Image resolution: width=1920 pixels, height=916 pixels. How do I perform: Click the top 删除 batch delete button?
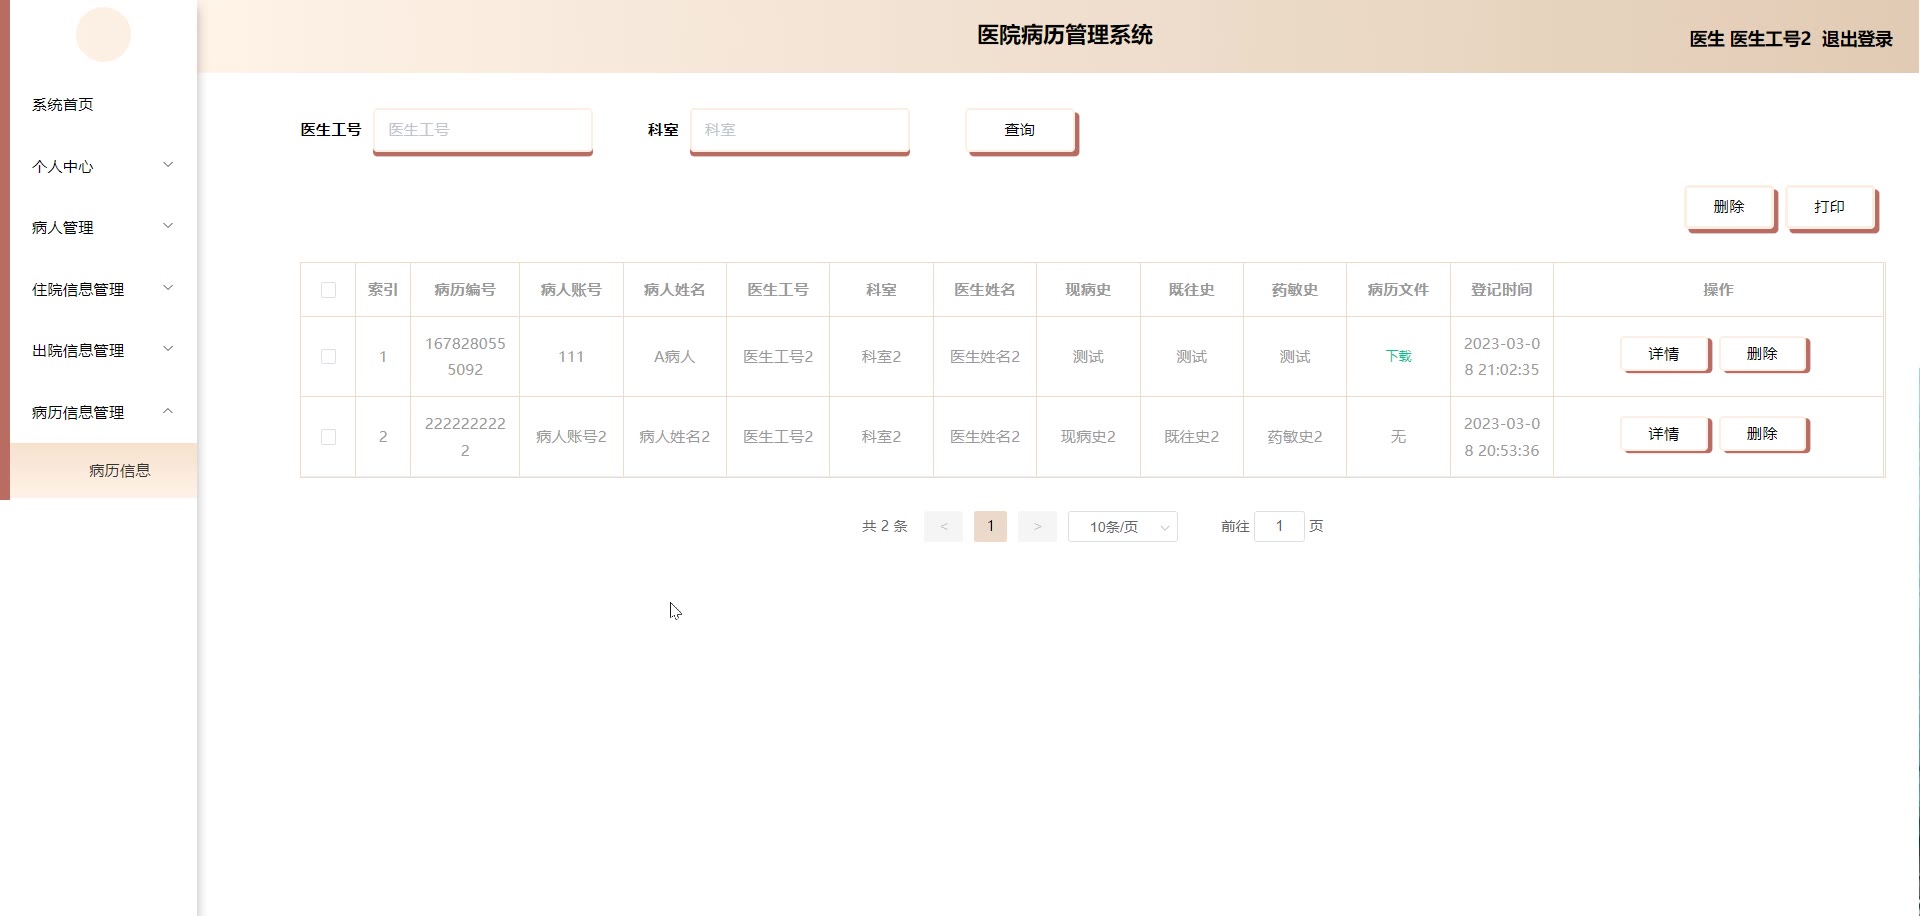point(1728,207)
